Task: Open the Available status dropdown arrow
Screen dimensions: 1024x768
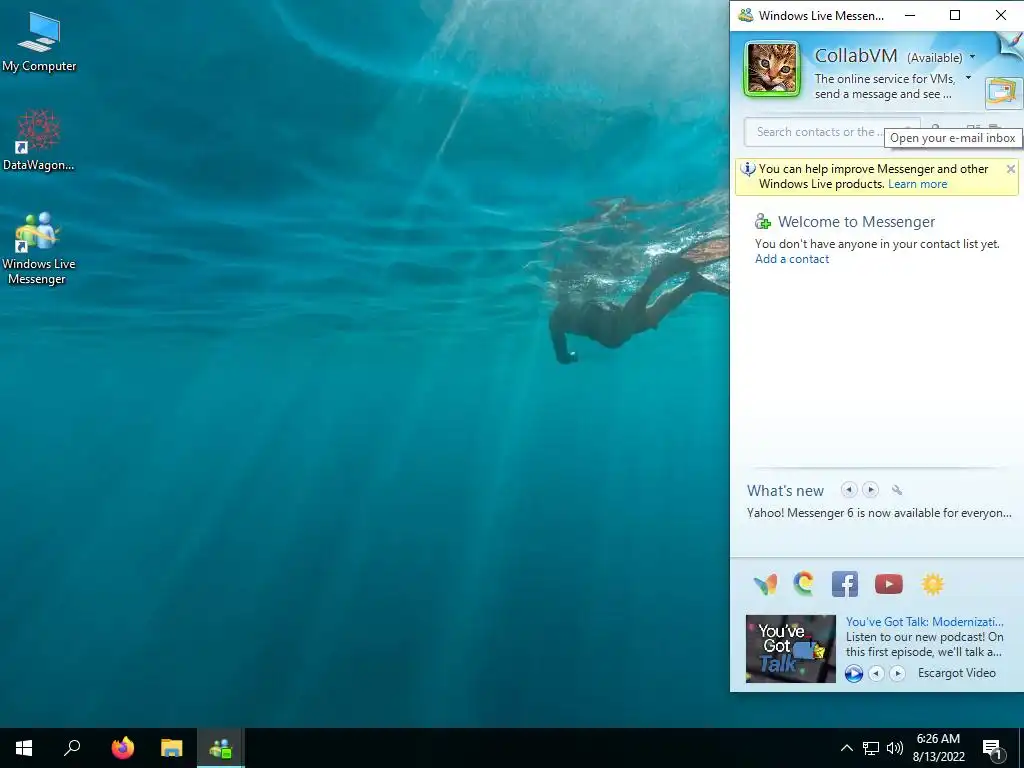Action: (x=972, y=57)
